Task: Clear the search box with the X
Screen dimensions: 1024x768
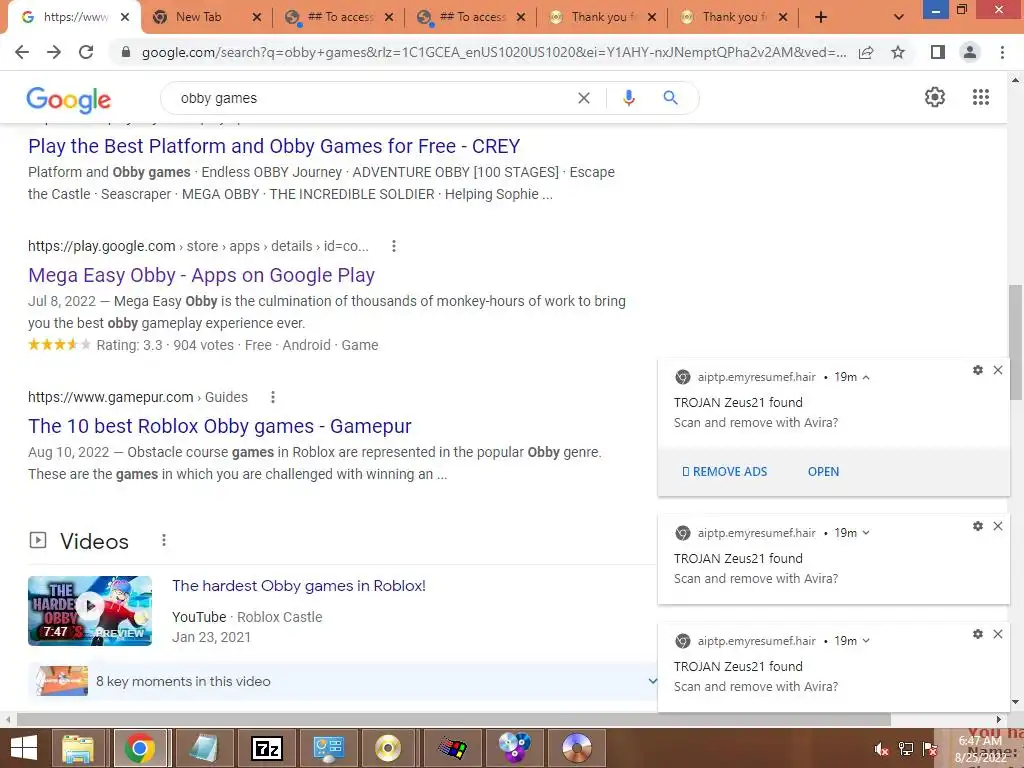Action: click(x=584, y=98)
